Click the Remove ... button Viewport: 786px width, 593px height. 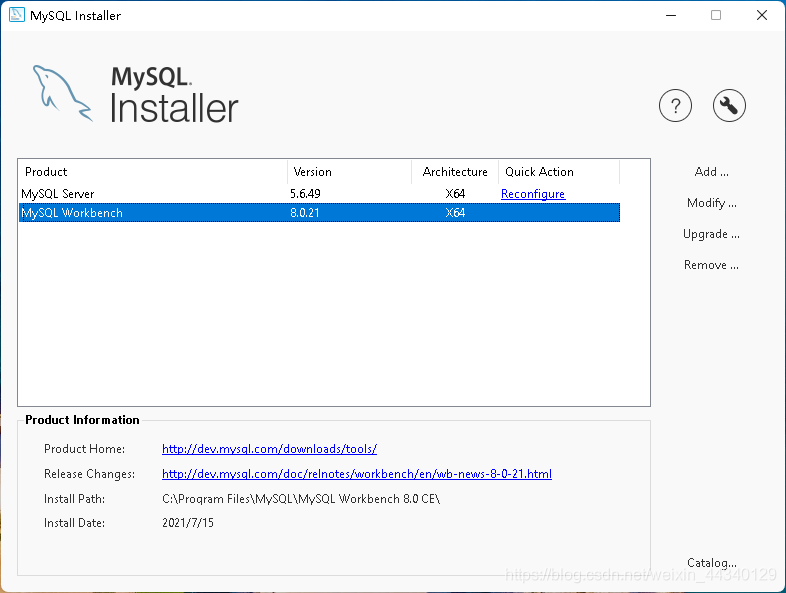711,265
